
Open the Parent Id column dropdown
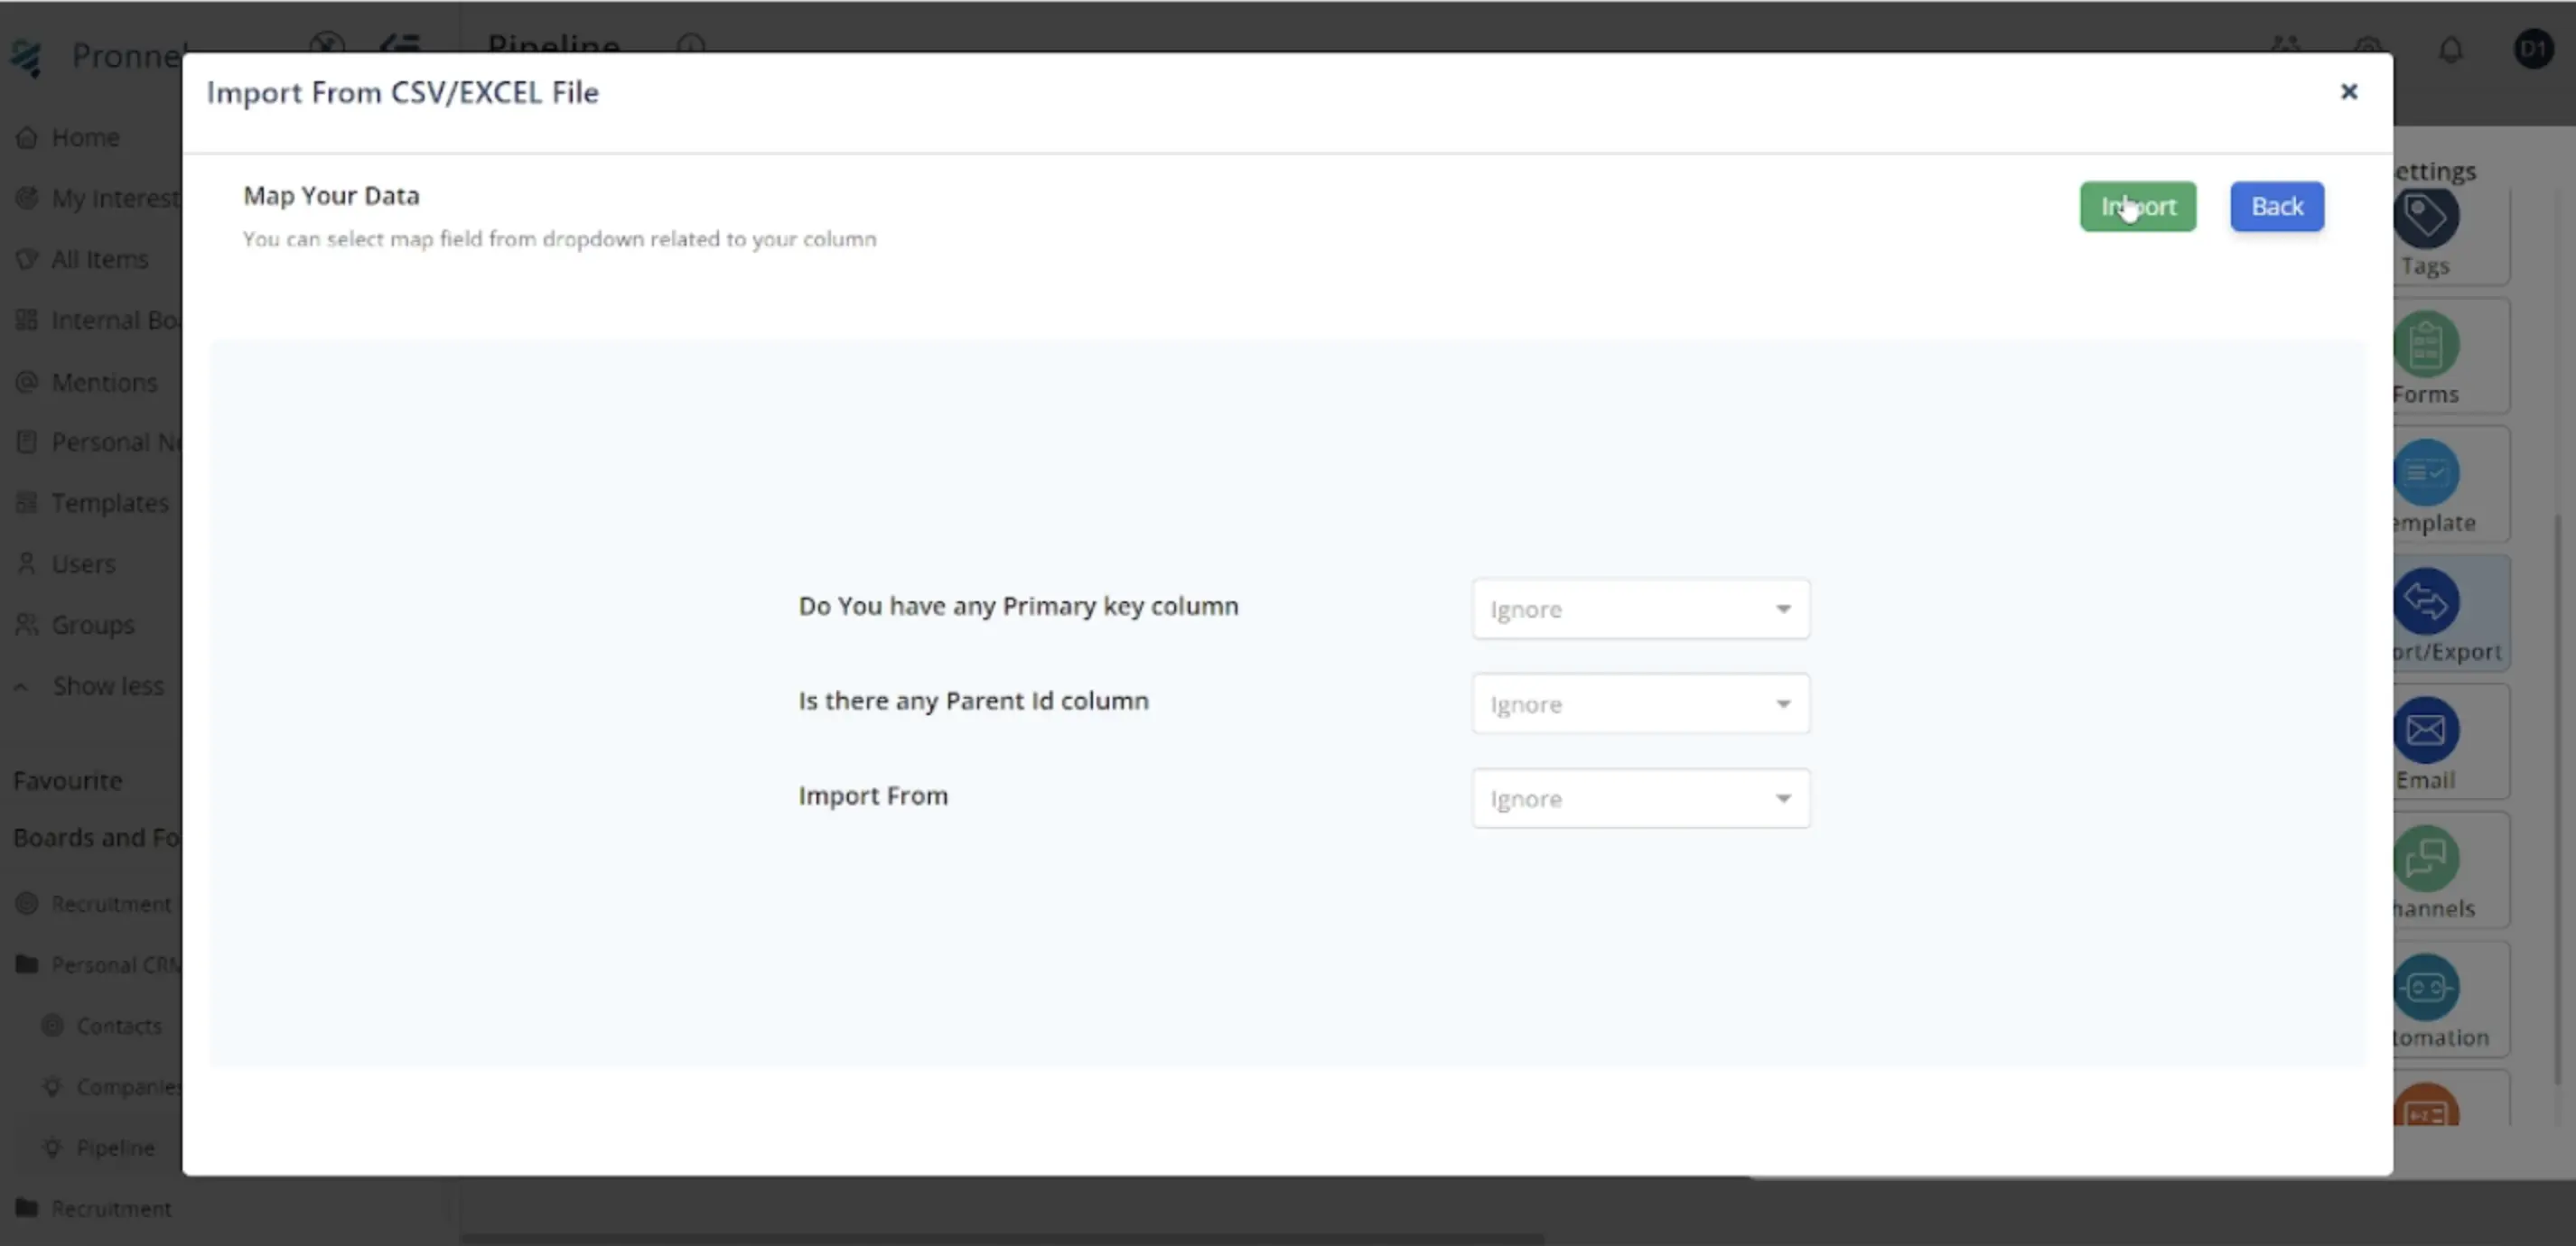[x=1640, y=704]
